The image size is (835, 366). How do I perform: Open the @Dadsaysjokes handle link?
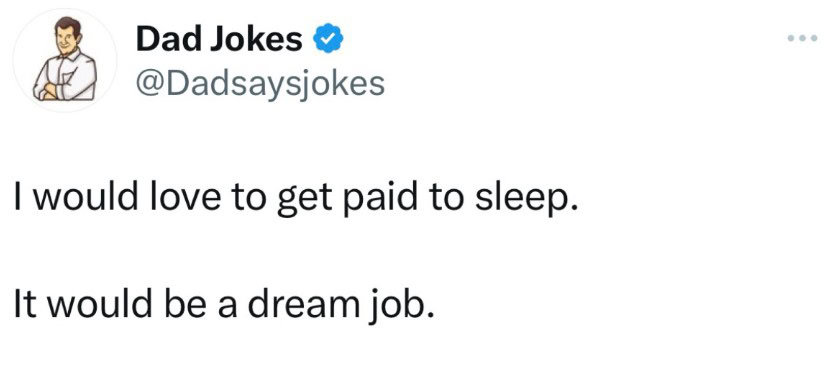pyautogui.click(x=260, y=84)
